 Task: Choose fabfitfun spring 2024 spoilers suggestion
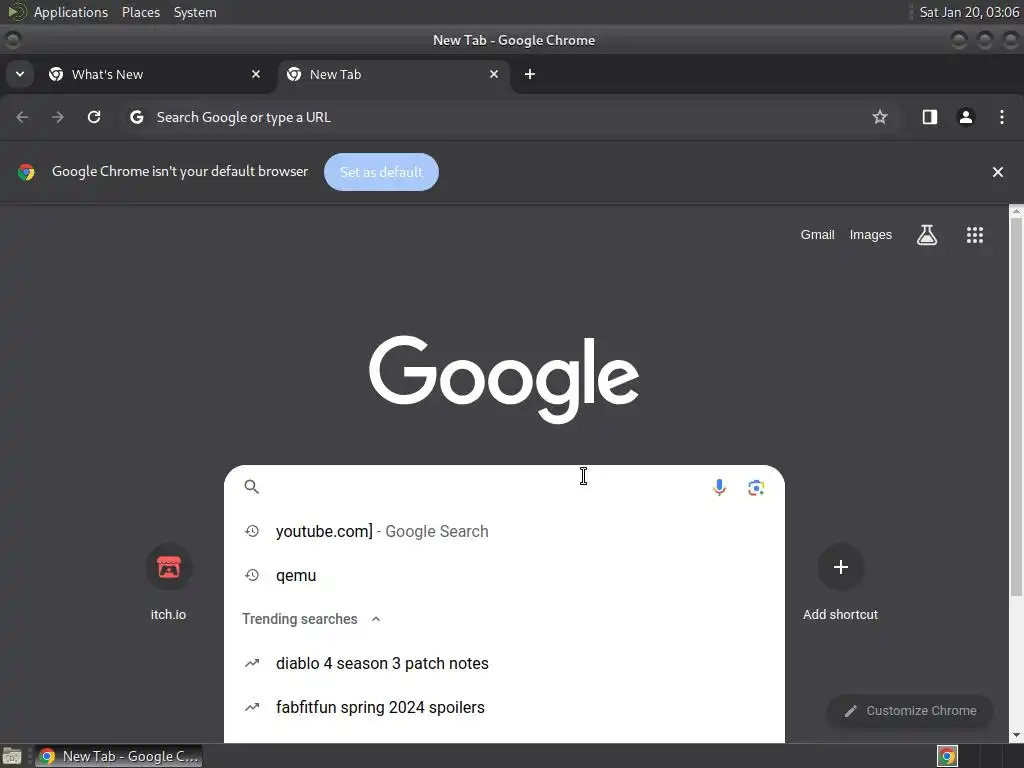point(504,707)
